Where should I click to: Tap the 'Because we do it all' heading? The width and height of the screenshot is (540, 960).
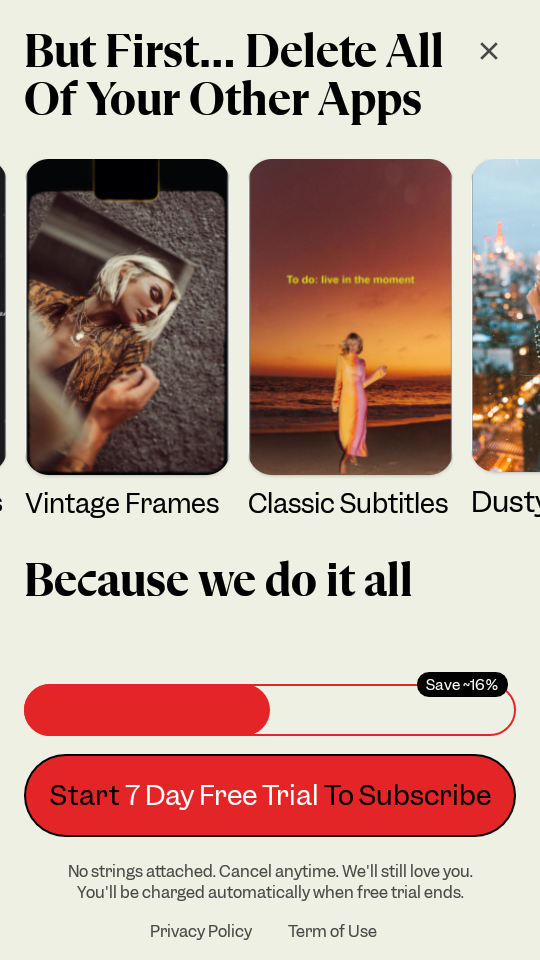pyautogui.click(x=218, y=579)
